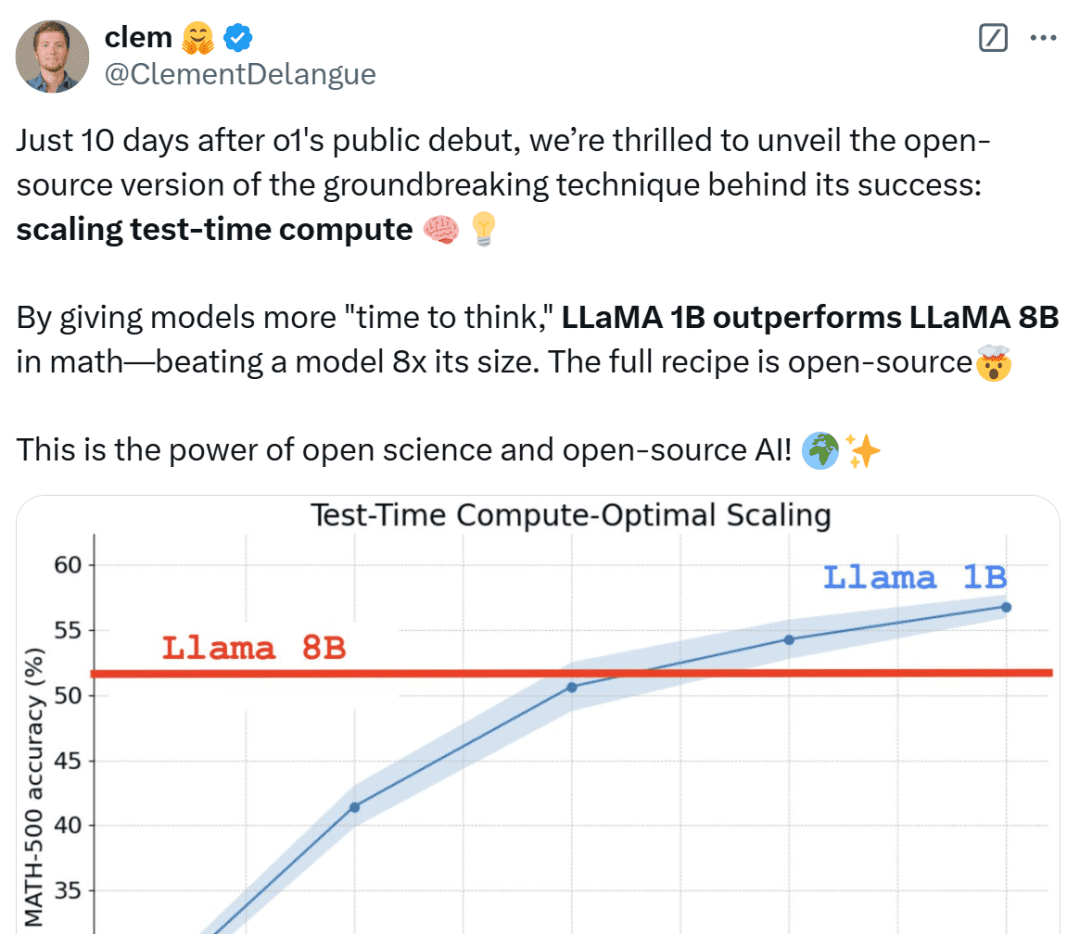Click the Grok slash-square icon
This screenshot has height=934, width=1080.
(992, 39)
